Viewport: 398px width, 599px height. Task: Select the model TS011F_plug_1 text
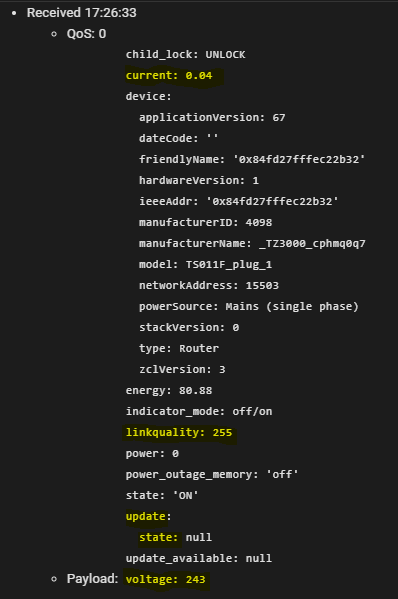tap(229, 264)
